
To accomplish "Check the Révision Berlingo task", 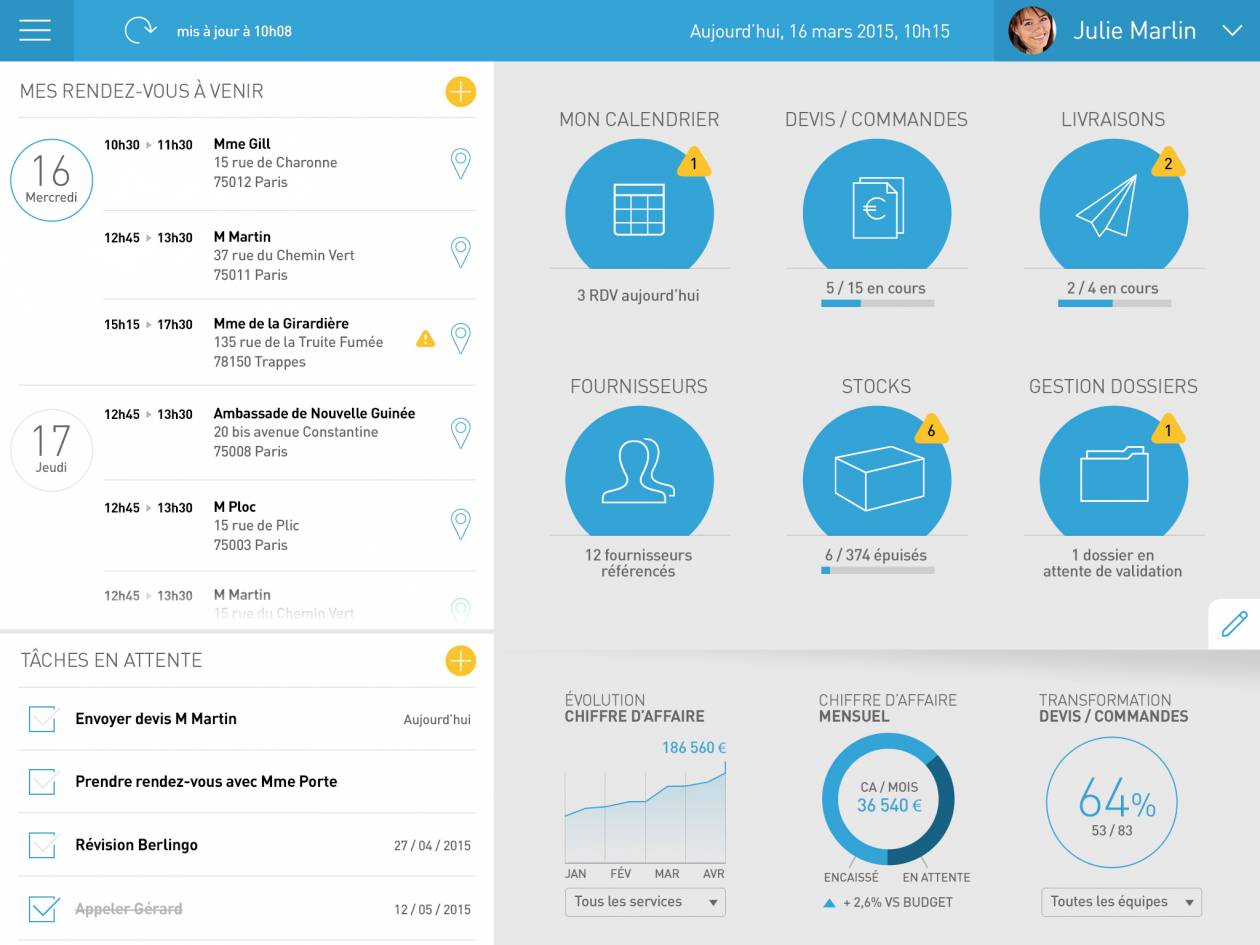I will point(43,845).
